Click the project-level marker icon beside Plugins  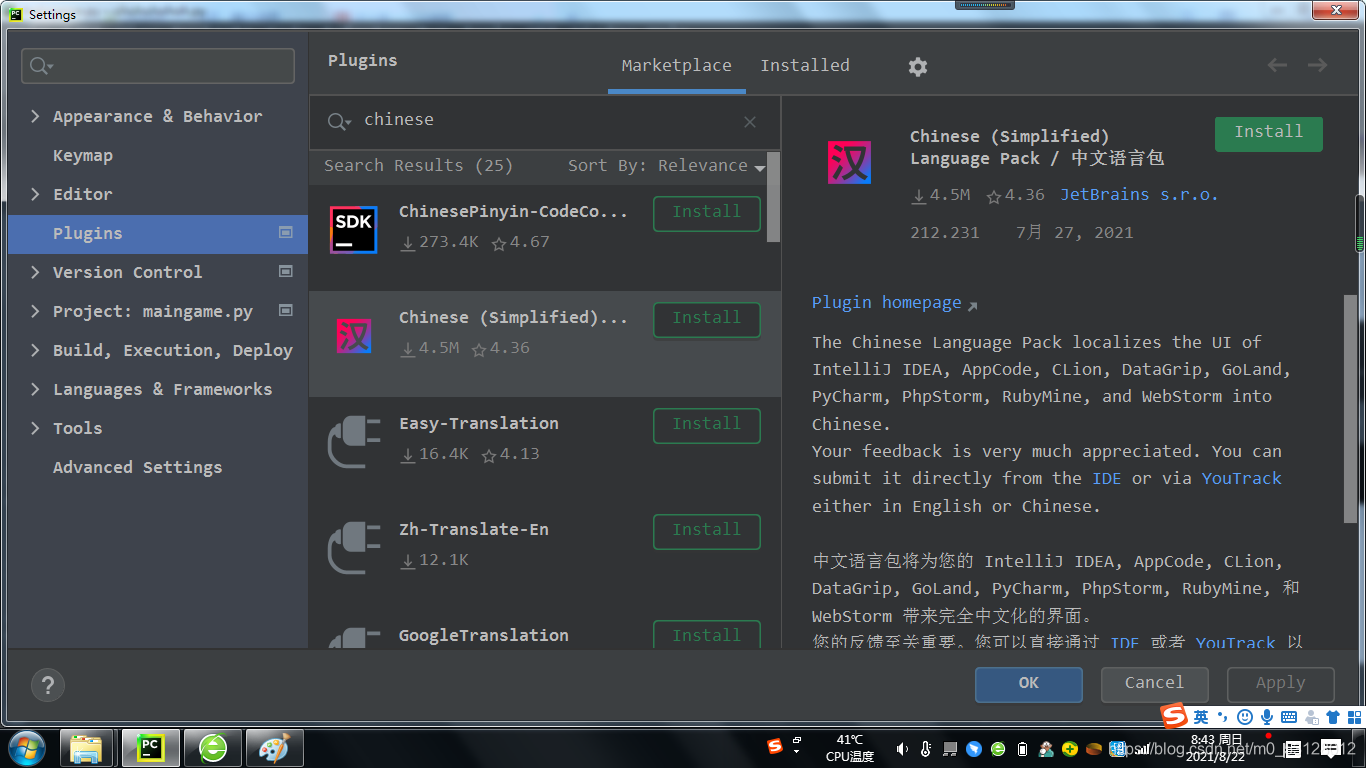pyautogui.click(x=286, y=232)
